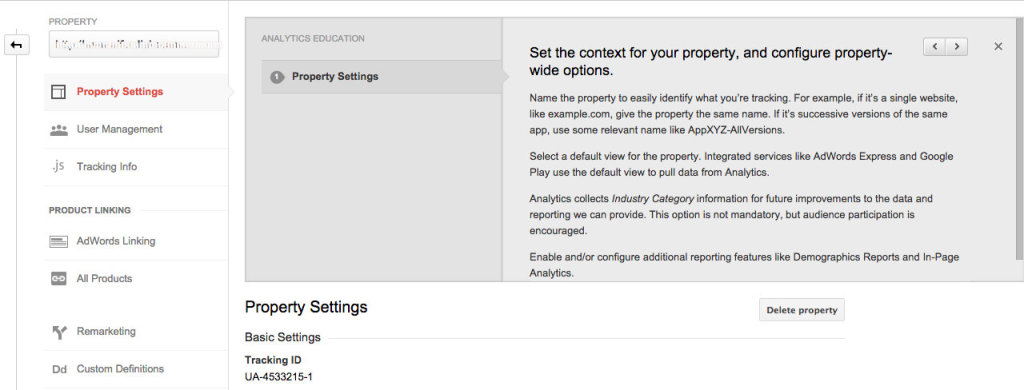The height and width of the screenshot is (390, 1024).
Task: Click the back arrow icon in the sidebar
Action: 17,45
